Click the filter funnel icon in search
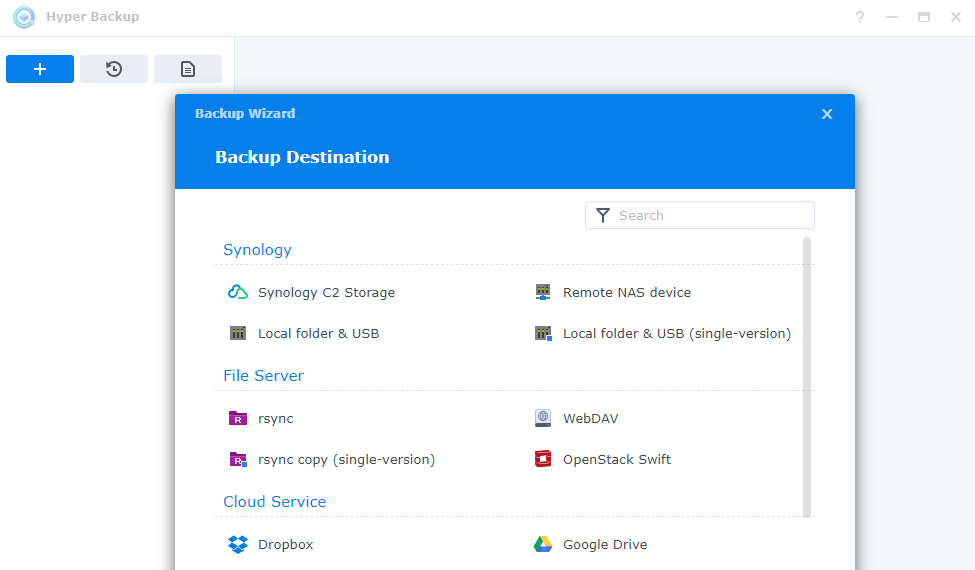This screenshot has height=570, width=975. click(603, 215)
